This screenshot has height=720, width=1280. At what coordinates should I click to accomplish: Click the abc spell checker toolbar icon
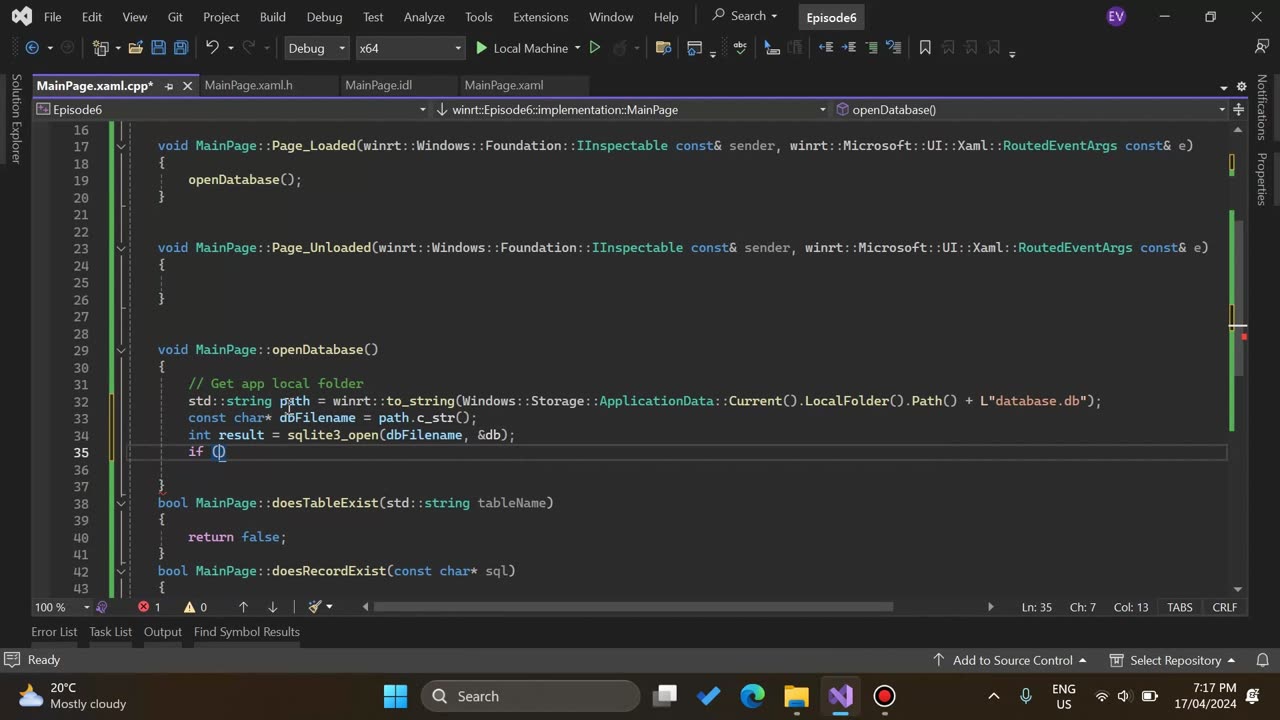(x=740, y=48)
